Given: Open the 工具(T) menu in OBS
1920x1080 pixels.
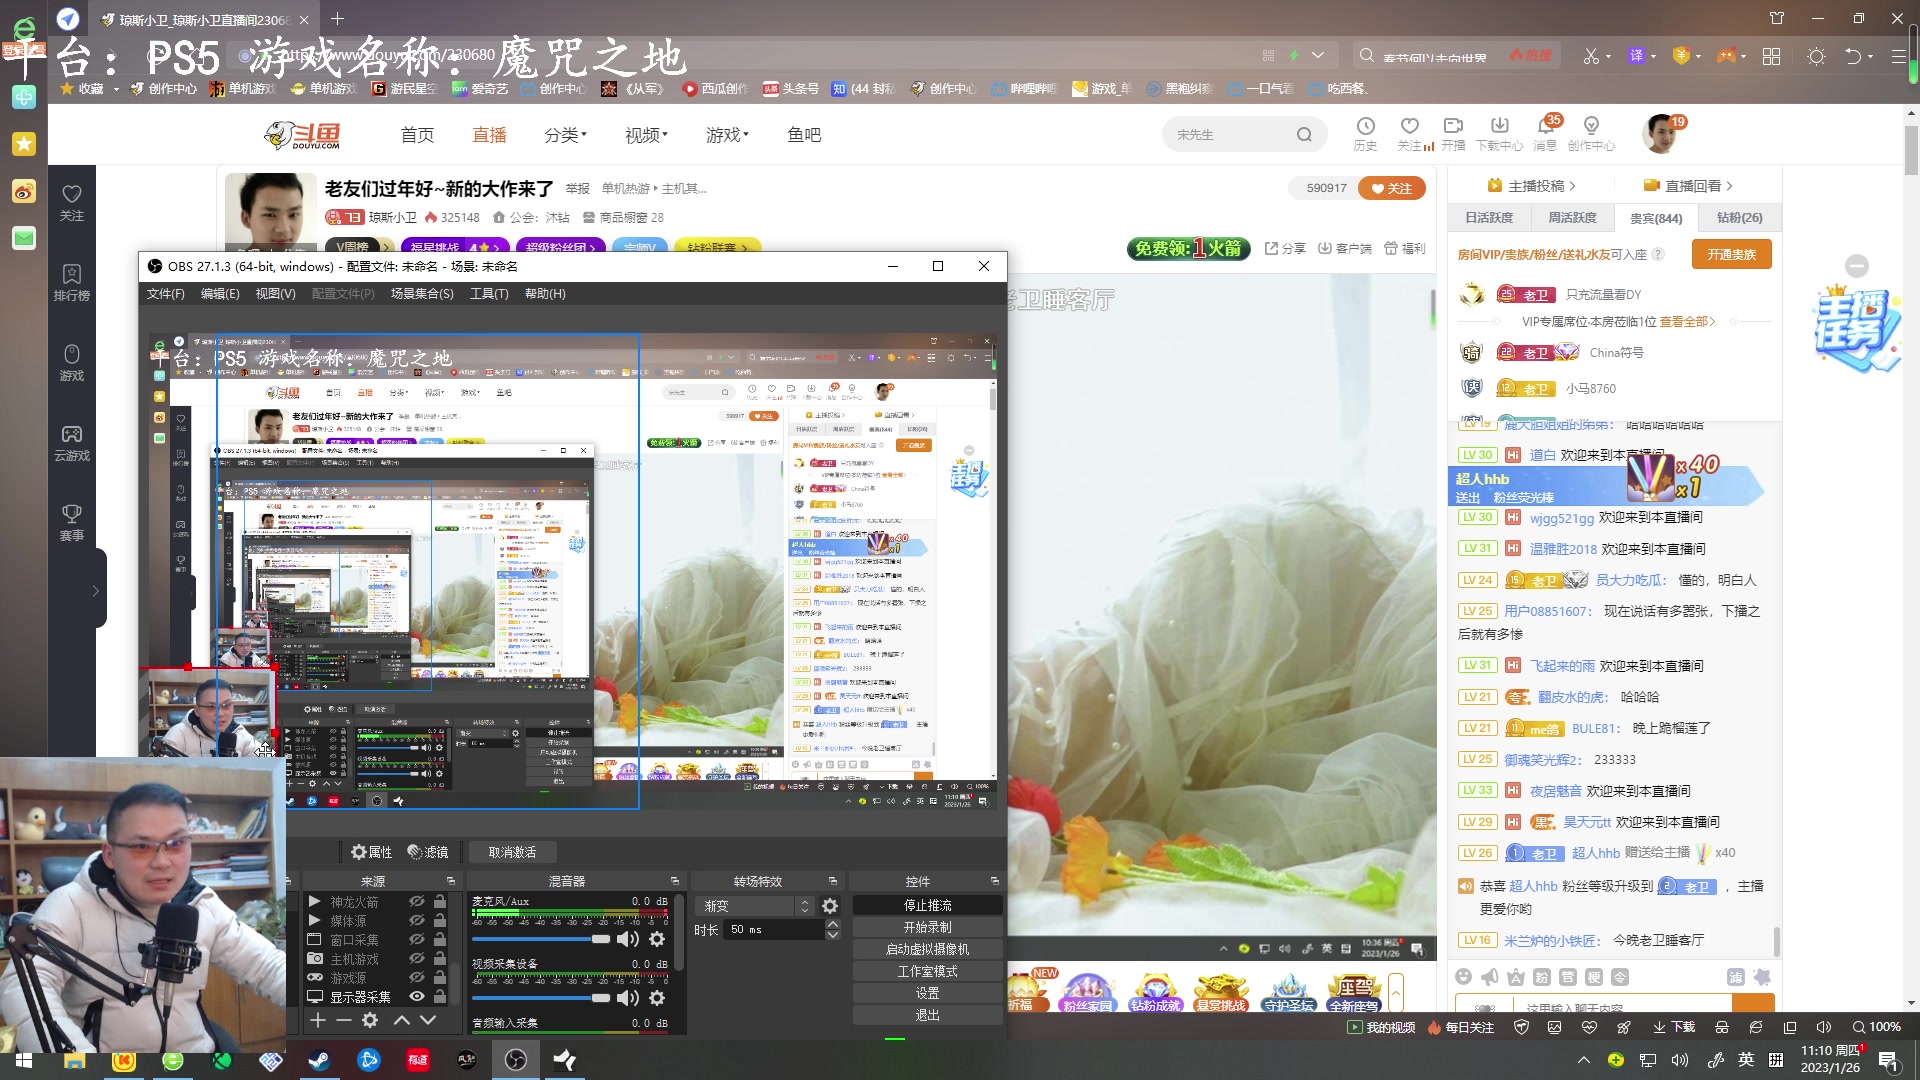Looking at the screenshot, I should (489, 293).
